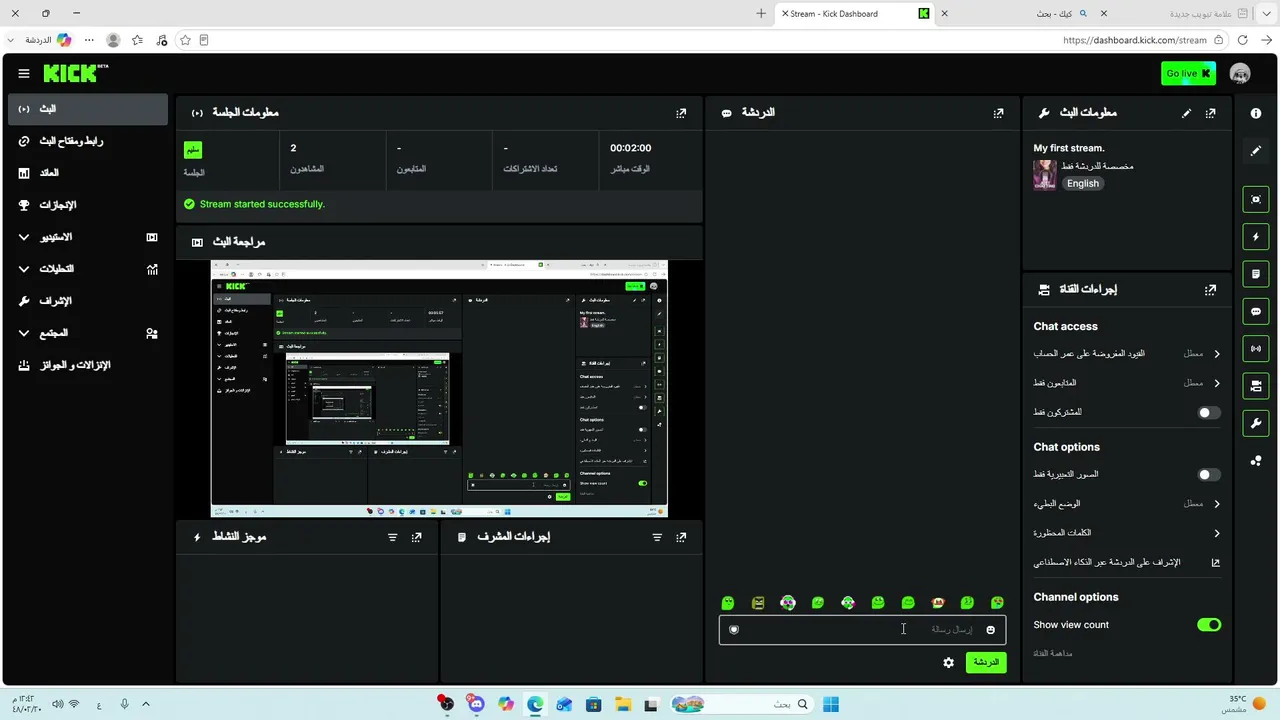Pop out the الدردشة chat panel
This screenshot has height=720, width=1280.
(998, 113)
